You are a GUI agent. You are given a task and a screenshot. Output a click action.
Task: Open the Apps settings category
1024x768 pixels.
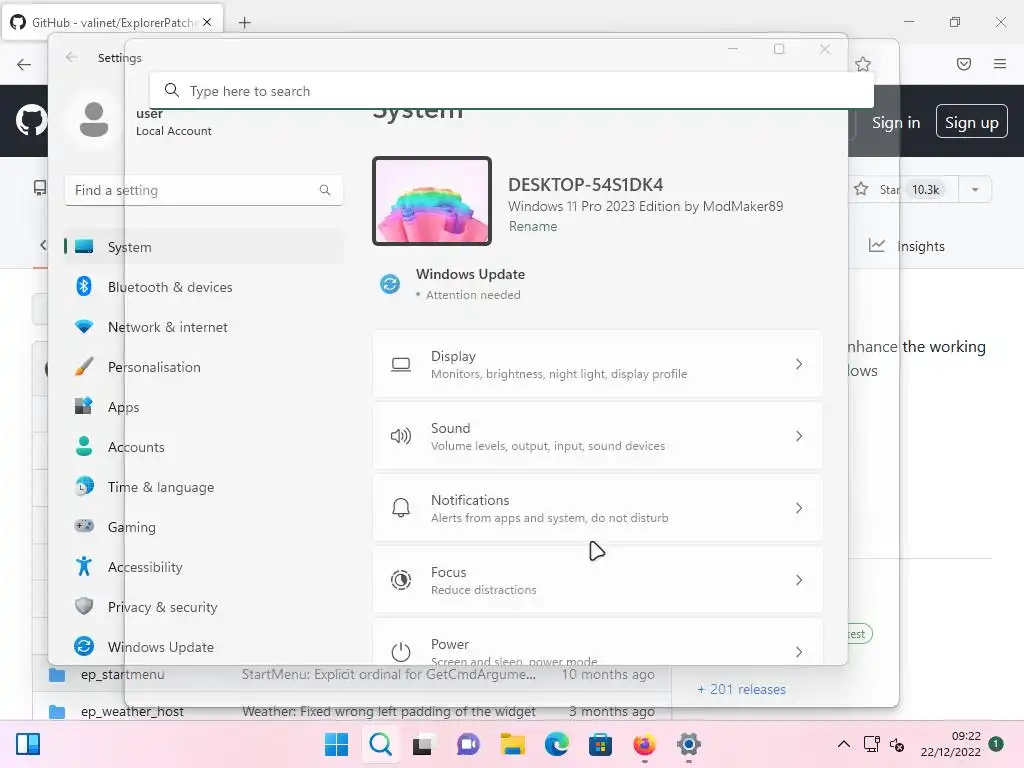pos(203,407)
